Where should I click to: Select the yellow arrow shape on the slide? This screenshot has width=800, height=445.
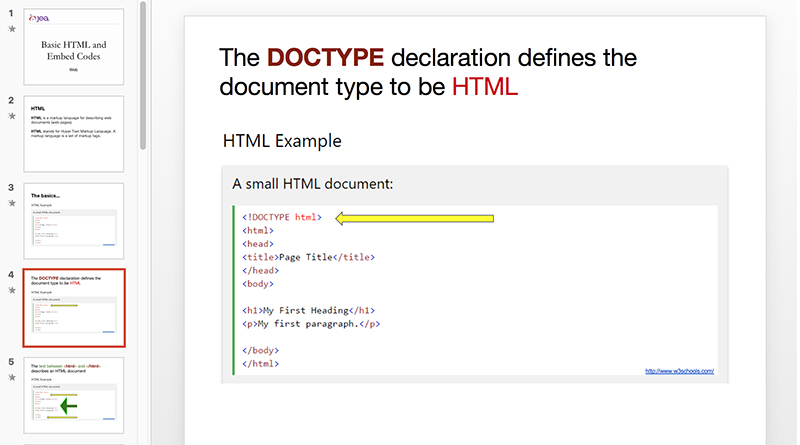(414, 218)
